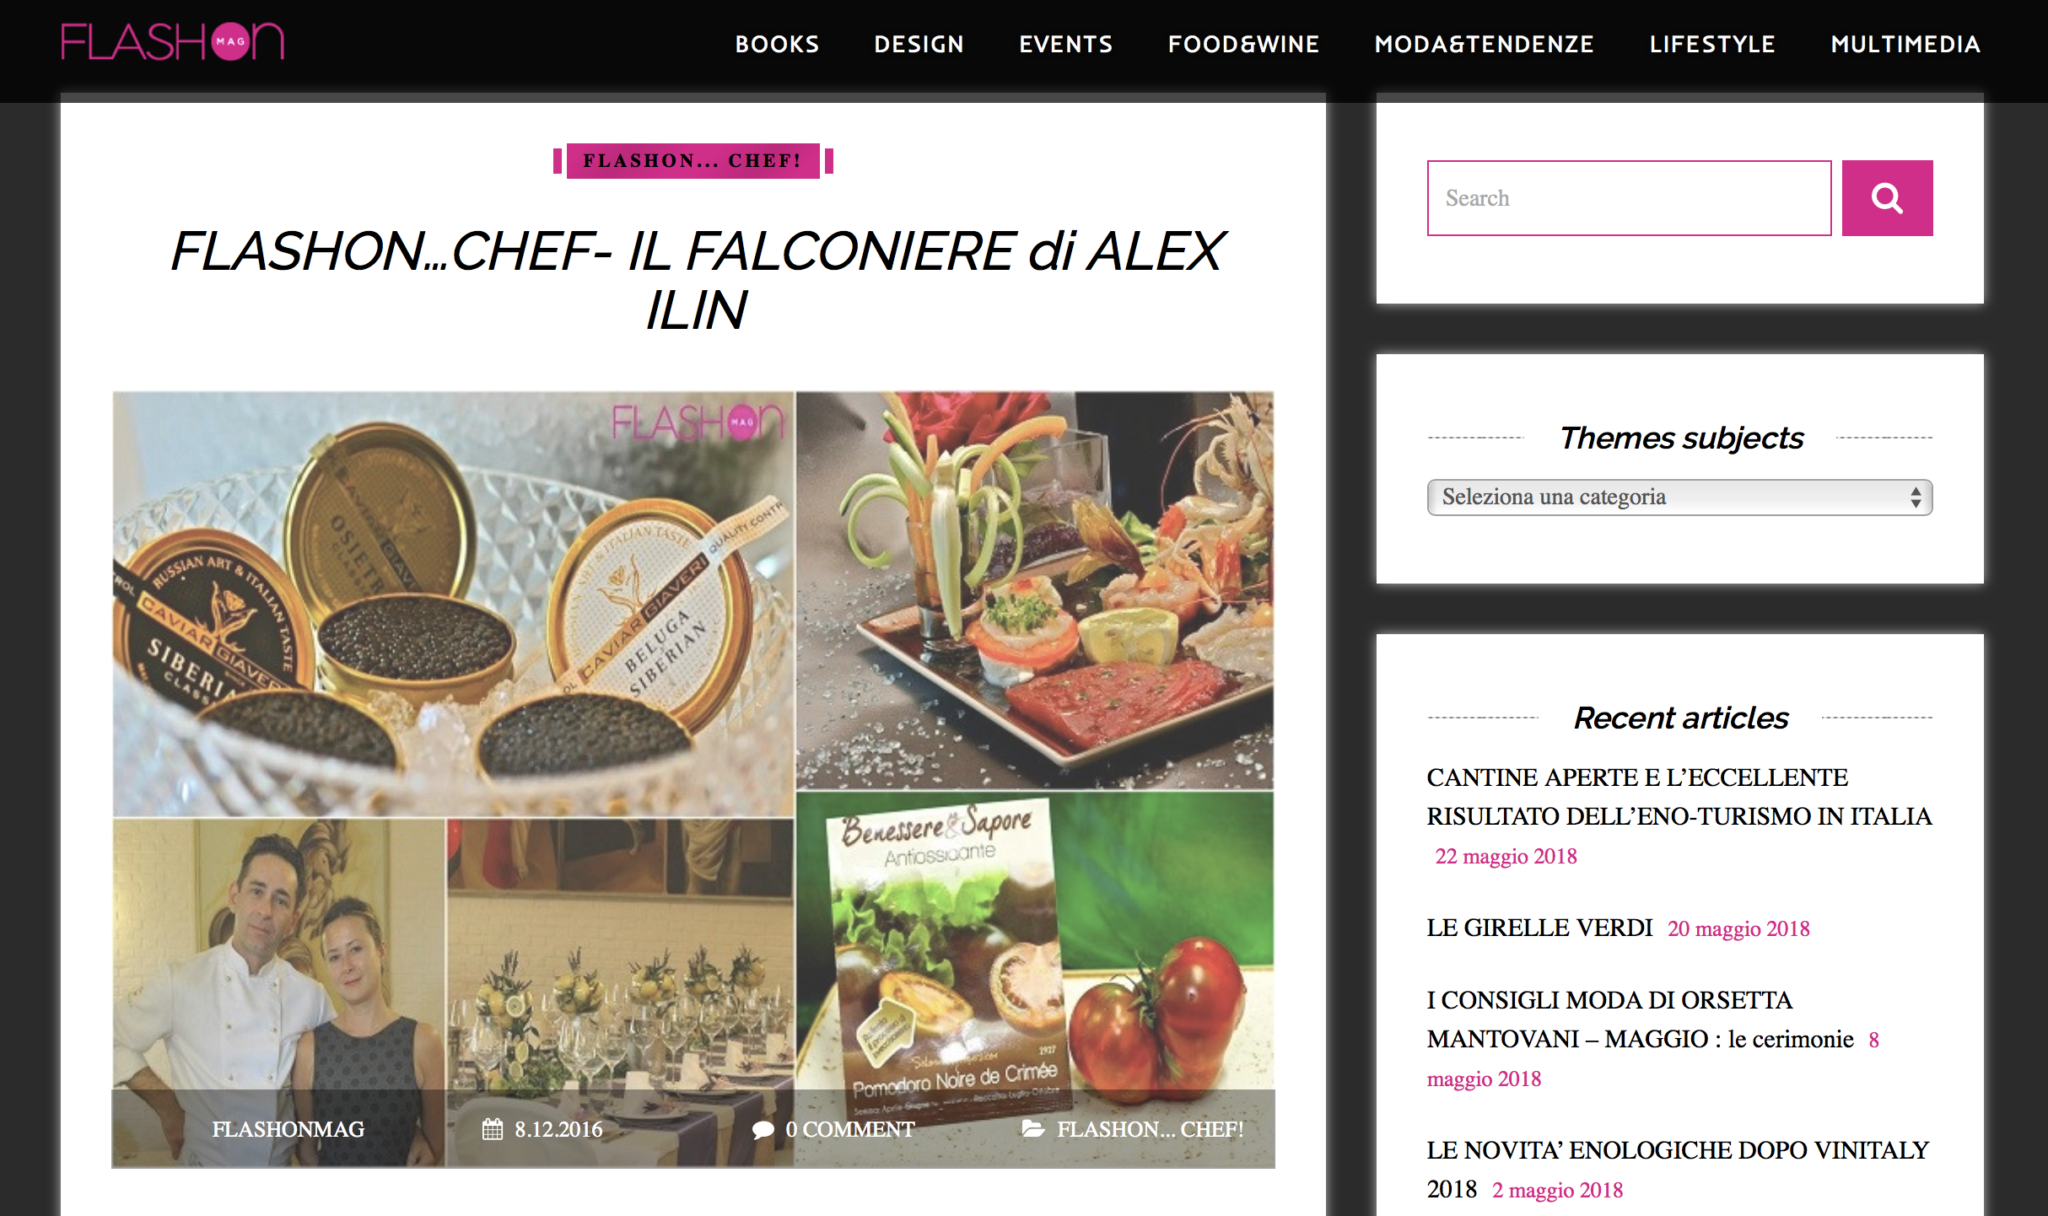Navigate to MODA&TENDENZE
Image resolution: width=2048 pixels, height=1216 pixels.
point(1484,44)
